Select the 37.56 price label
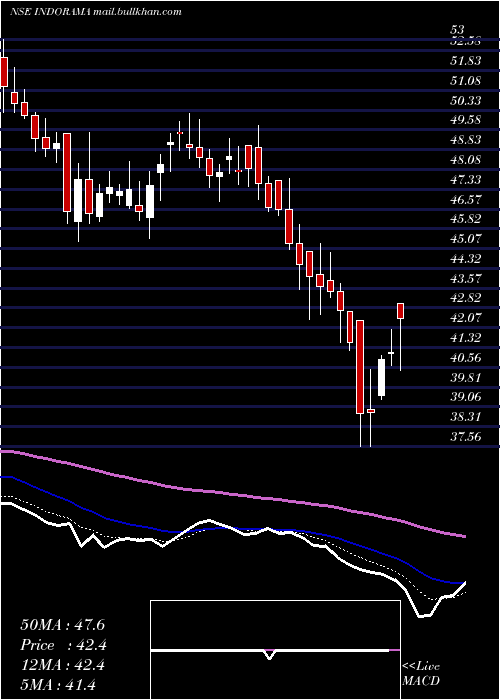The height and width of the screenshot is (700, 500). (466, 436)
